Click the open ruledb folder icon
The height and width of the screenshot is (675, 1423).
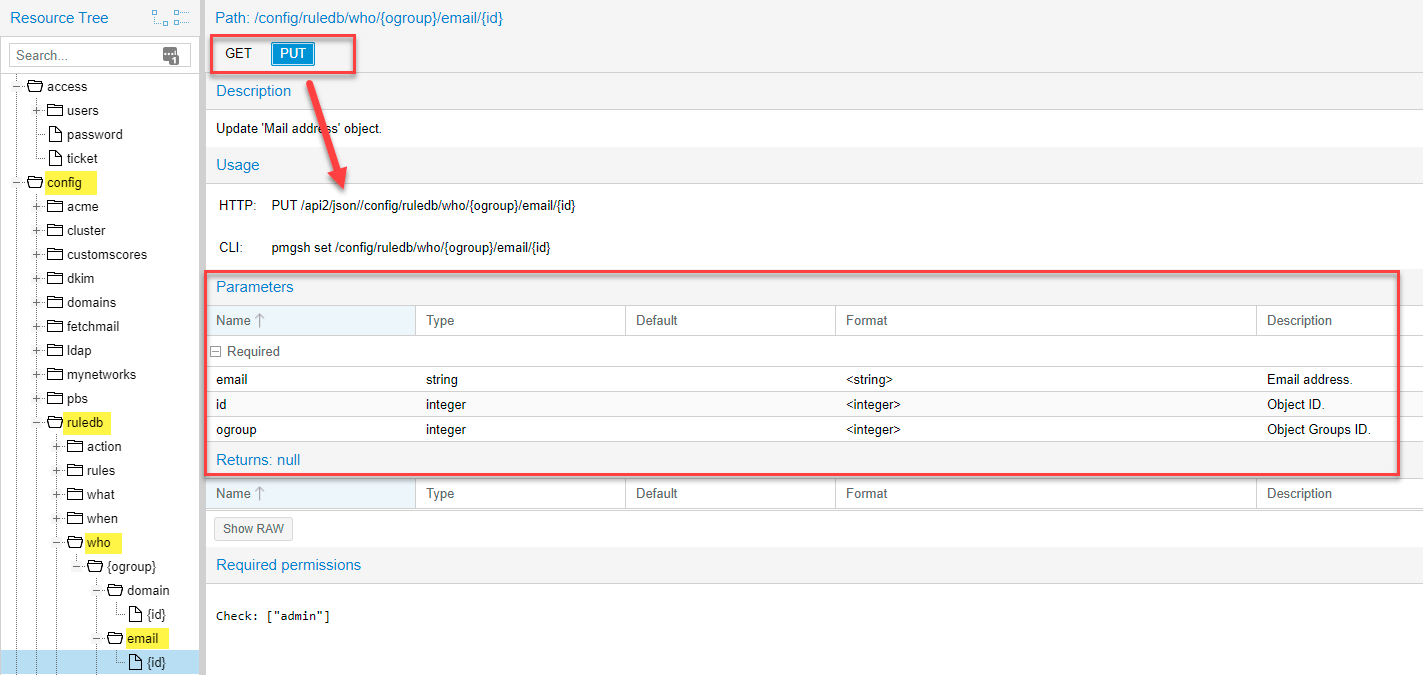pos(54,422)
